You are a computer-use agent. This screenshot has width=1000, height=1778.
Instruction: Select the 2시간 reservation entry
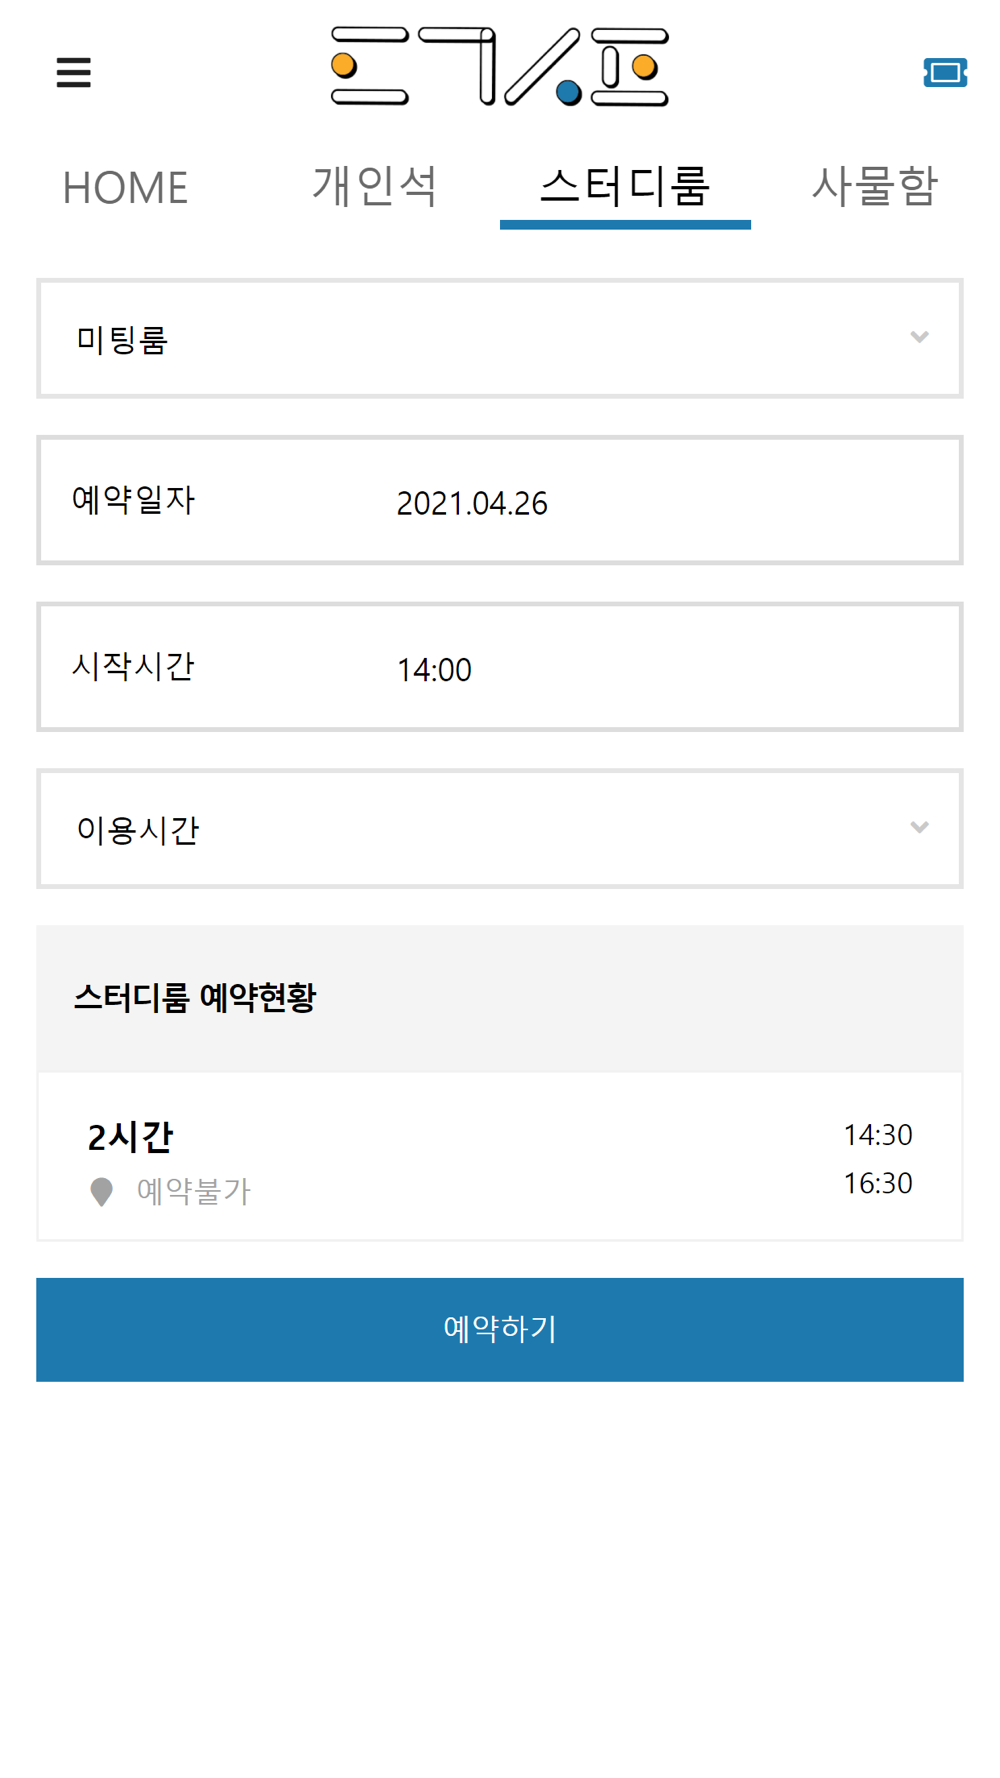(500, 1157)
